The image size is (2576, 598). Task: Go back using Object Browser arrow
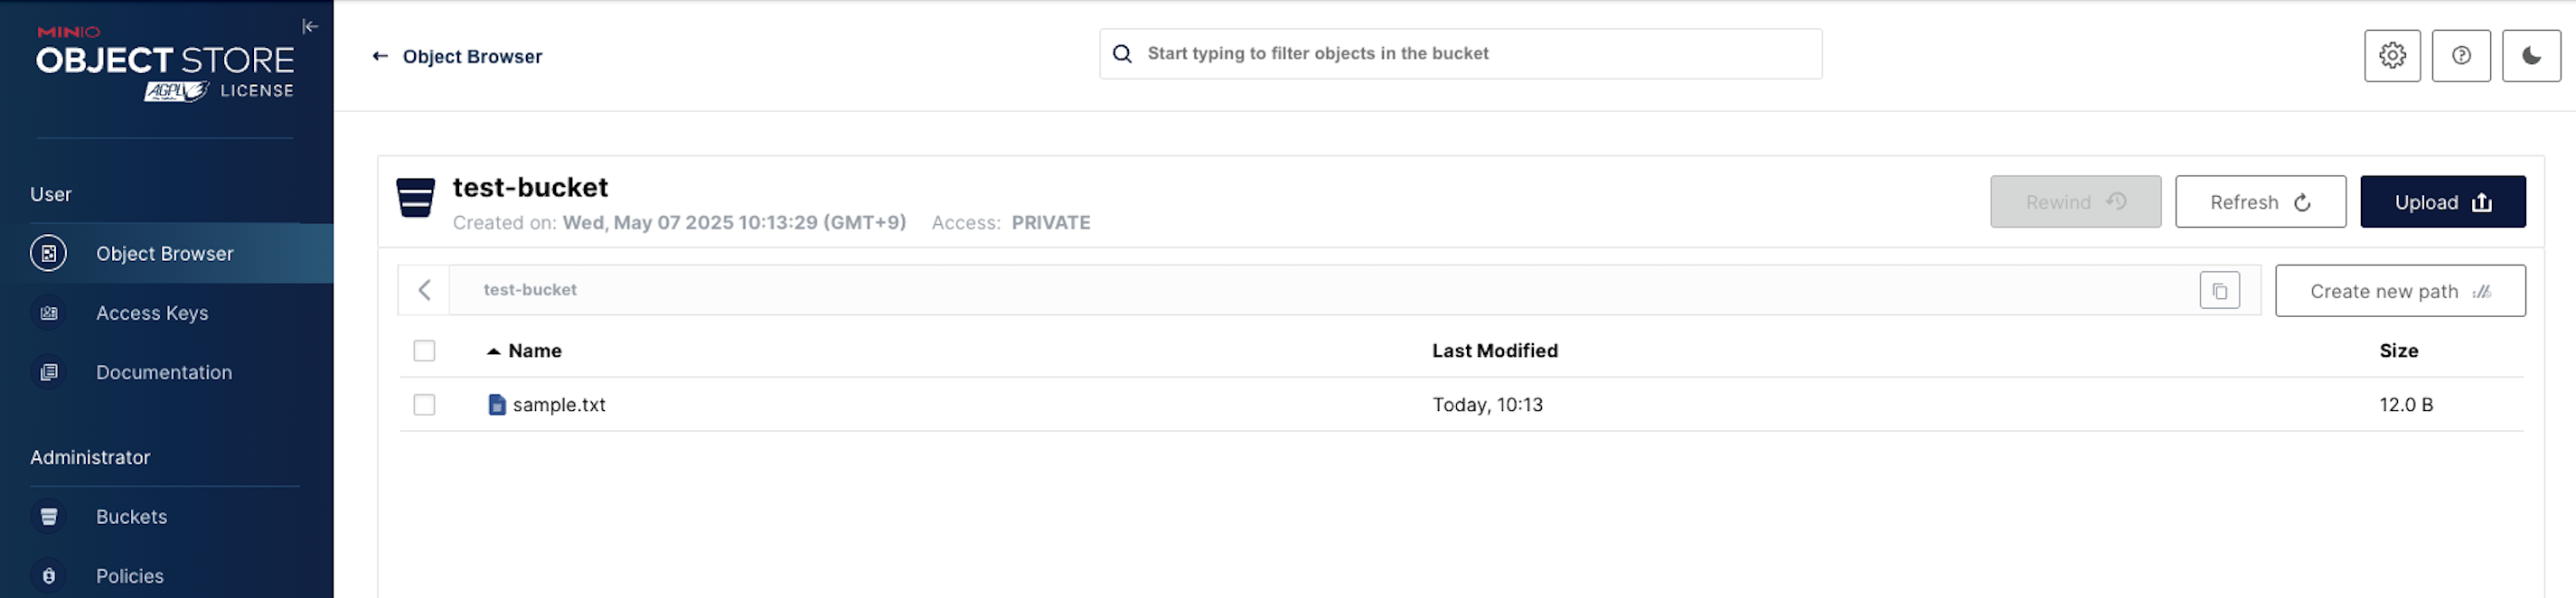pos(380,57)
